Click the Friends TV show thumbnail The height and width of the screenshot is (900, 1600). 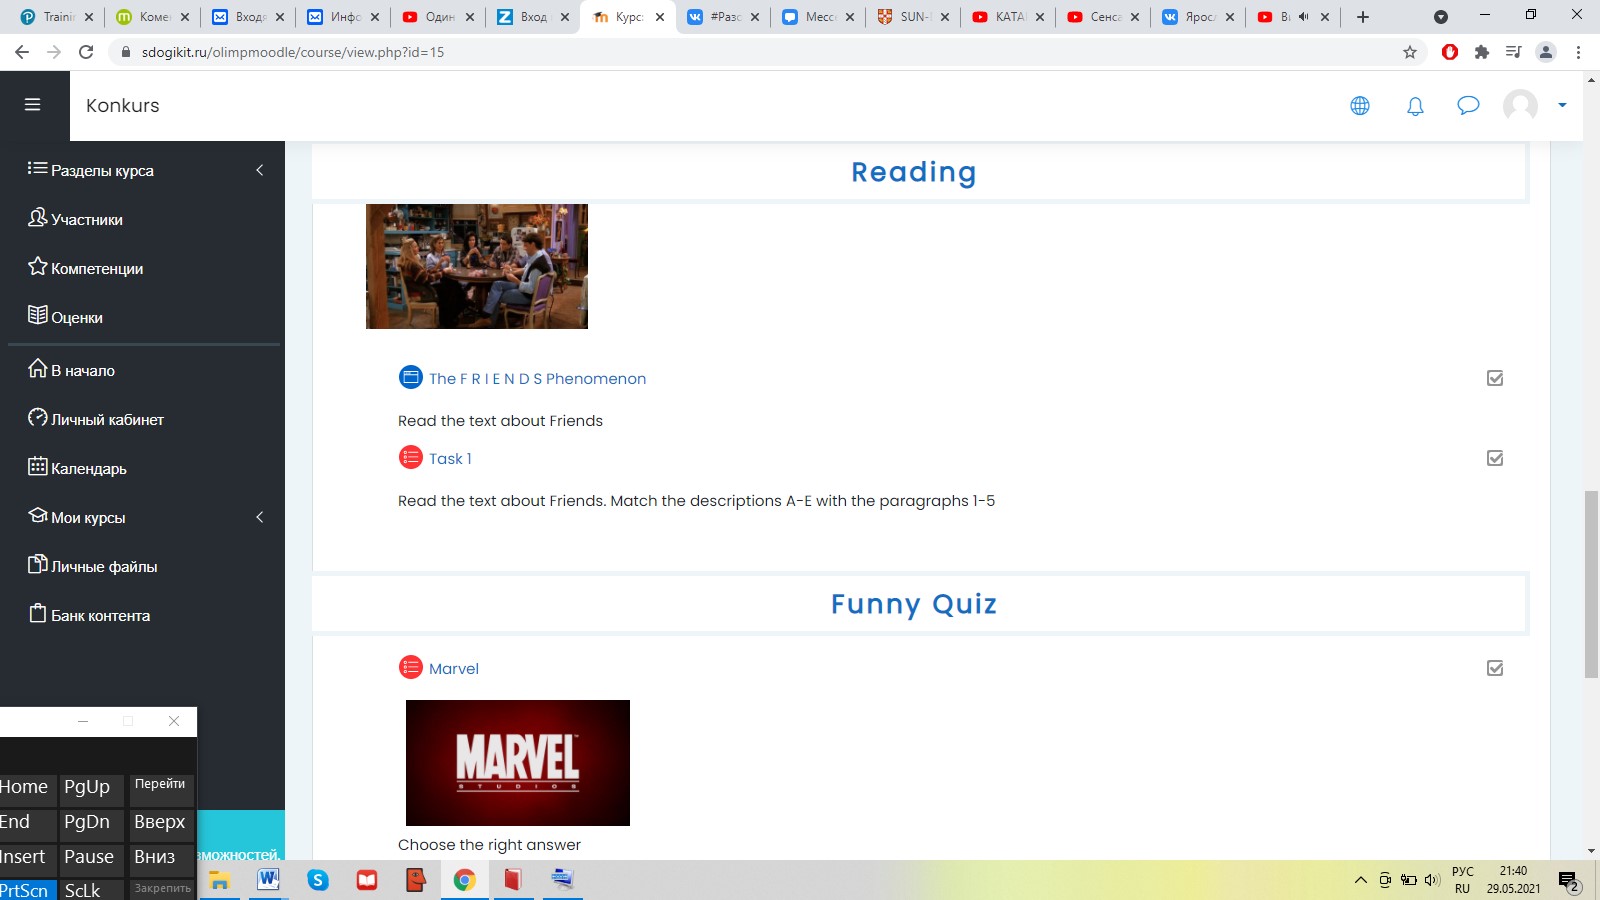point(477,266)
